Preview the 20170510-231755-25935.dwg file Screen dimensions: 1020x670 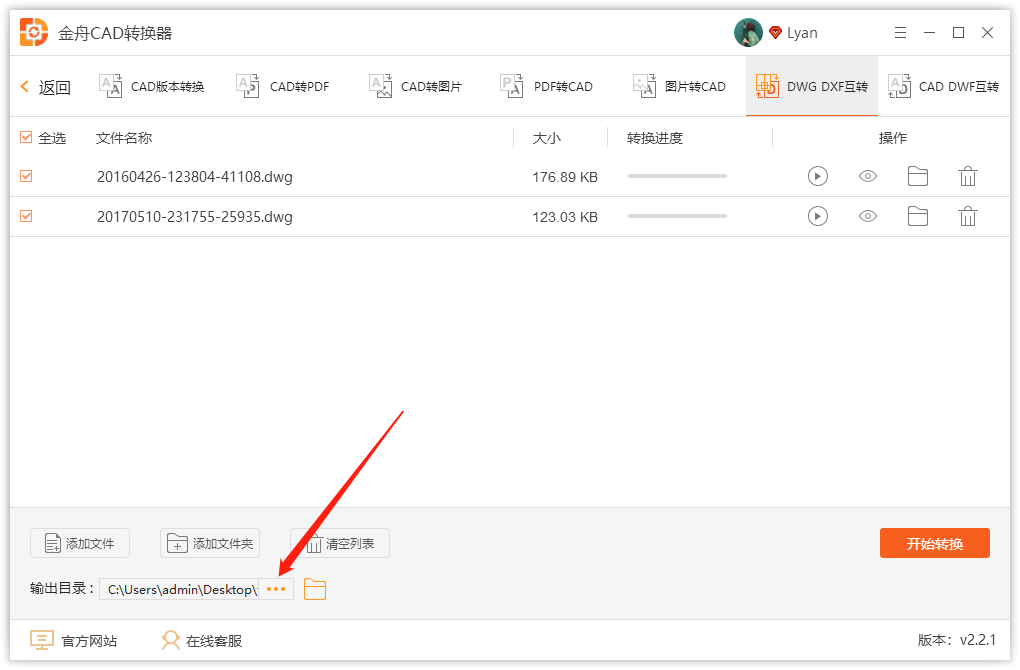click(867, 216)
